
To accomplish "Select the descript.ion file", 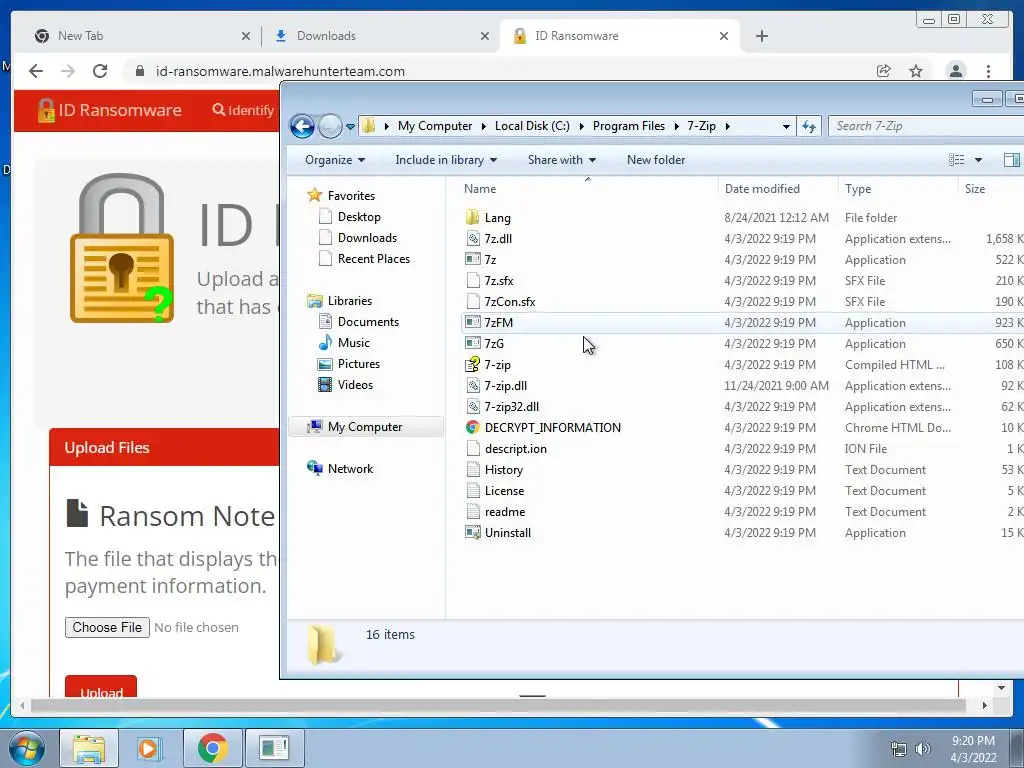I will pos(515,449).
